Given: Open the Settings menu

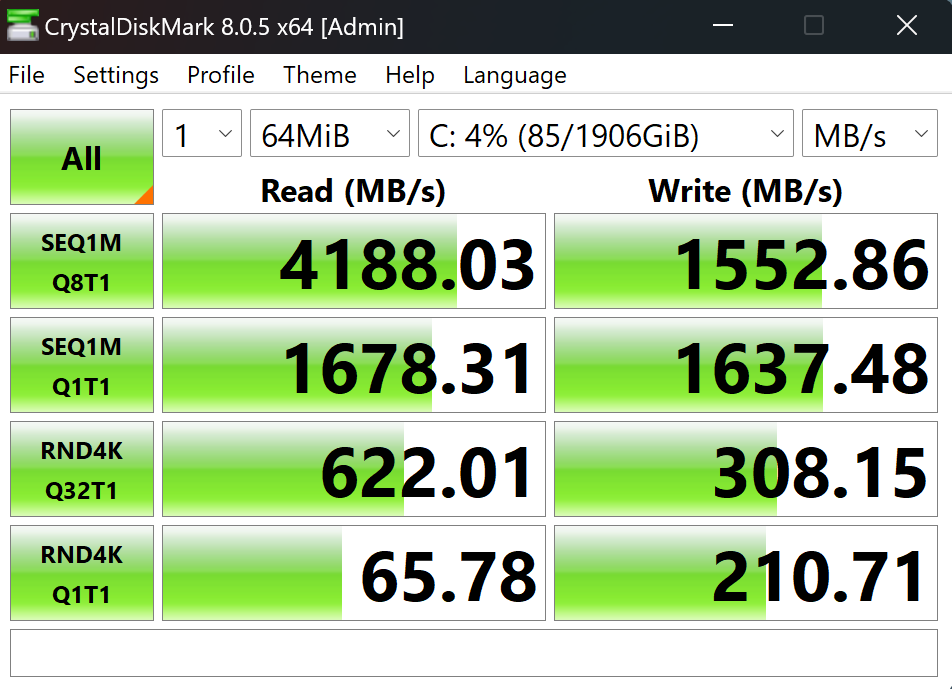Looking at the screenshot, I should [116, 75].
